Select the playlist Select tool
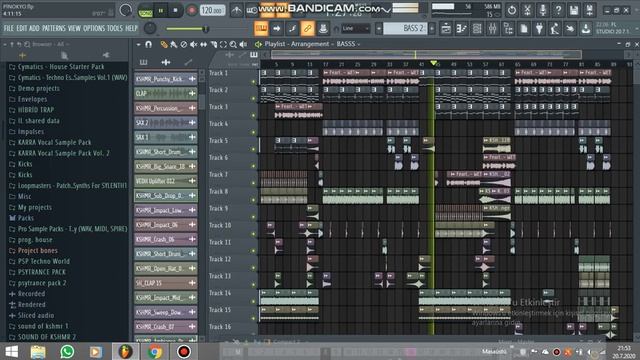This screenshot has width=640, height=360. (x=223, y=44)
